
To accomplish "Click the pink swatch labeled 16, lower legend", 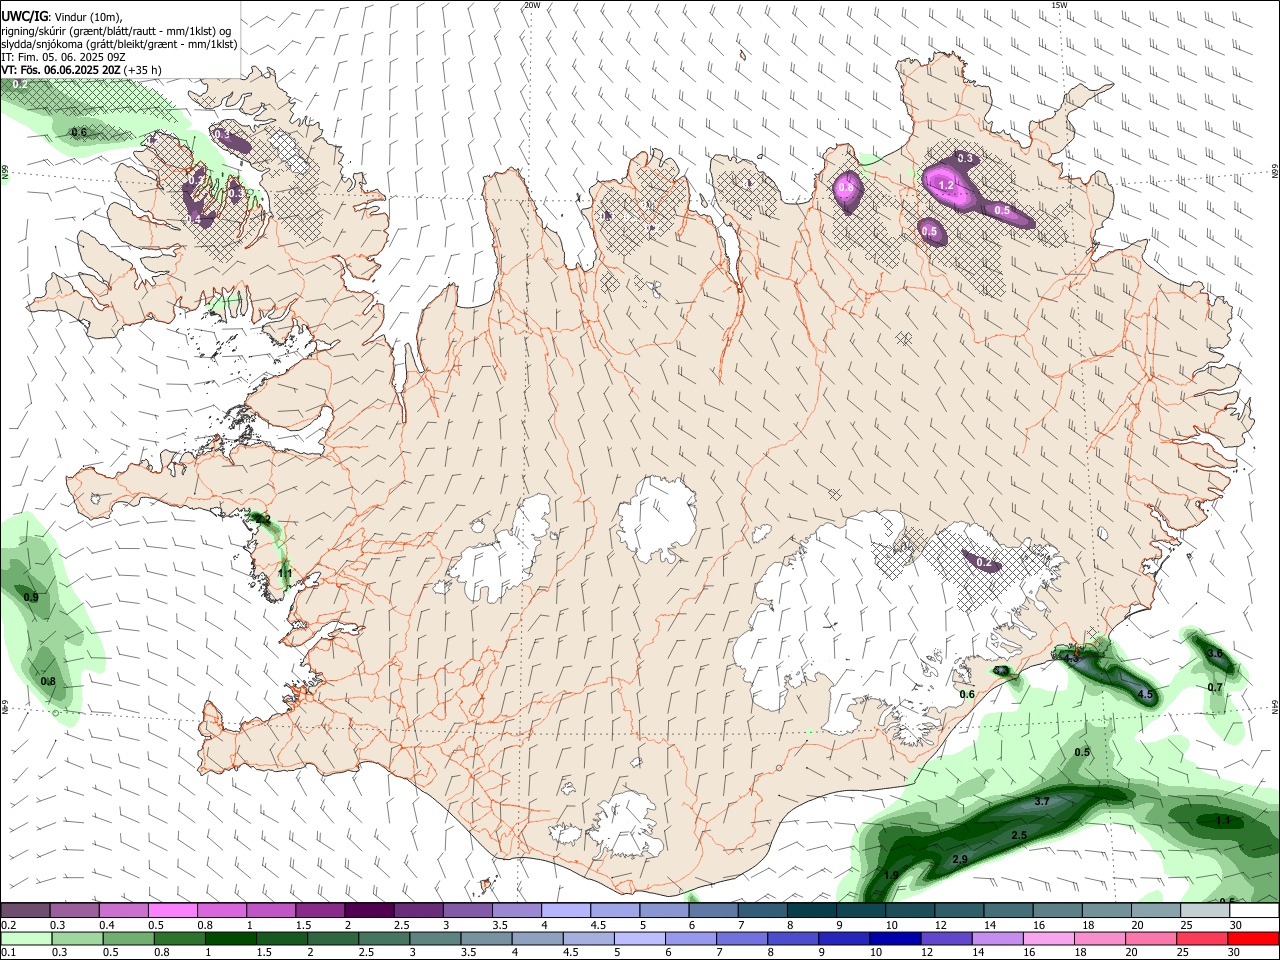I will point(1048,939).
